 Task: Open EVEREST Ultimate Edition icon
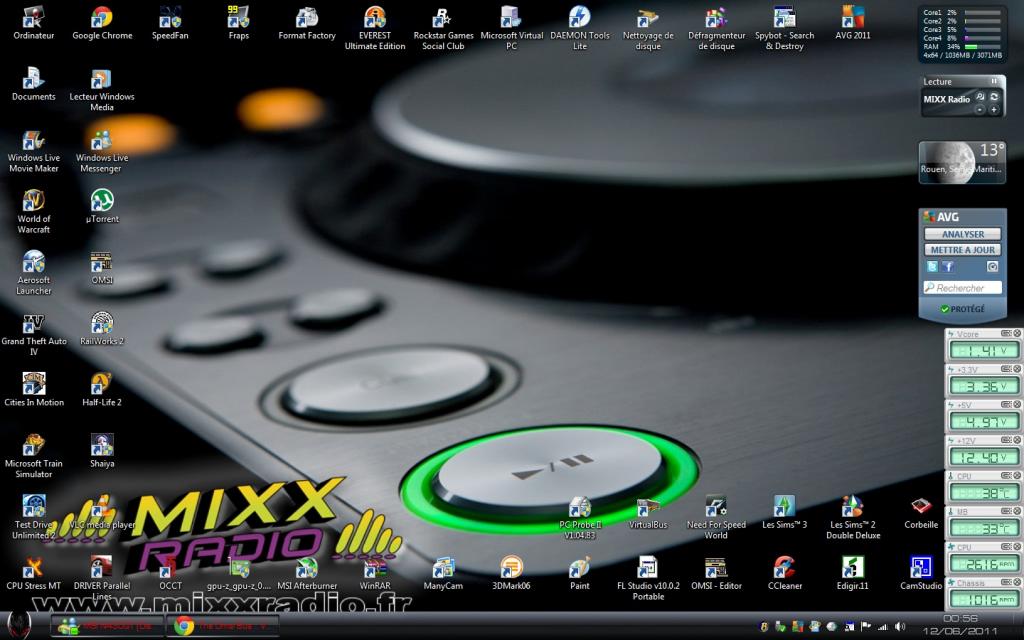click(375, 28)
